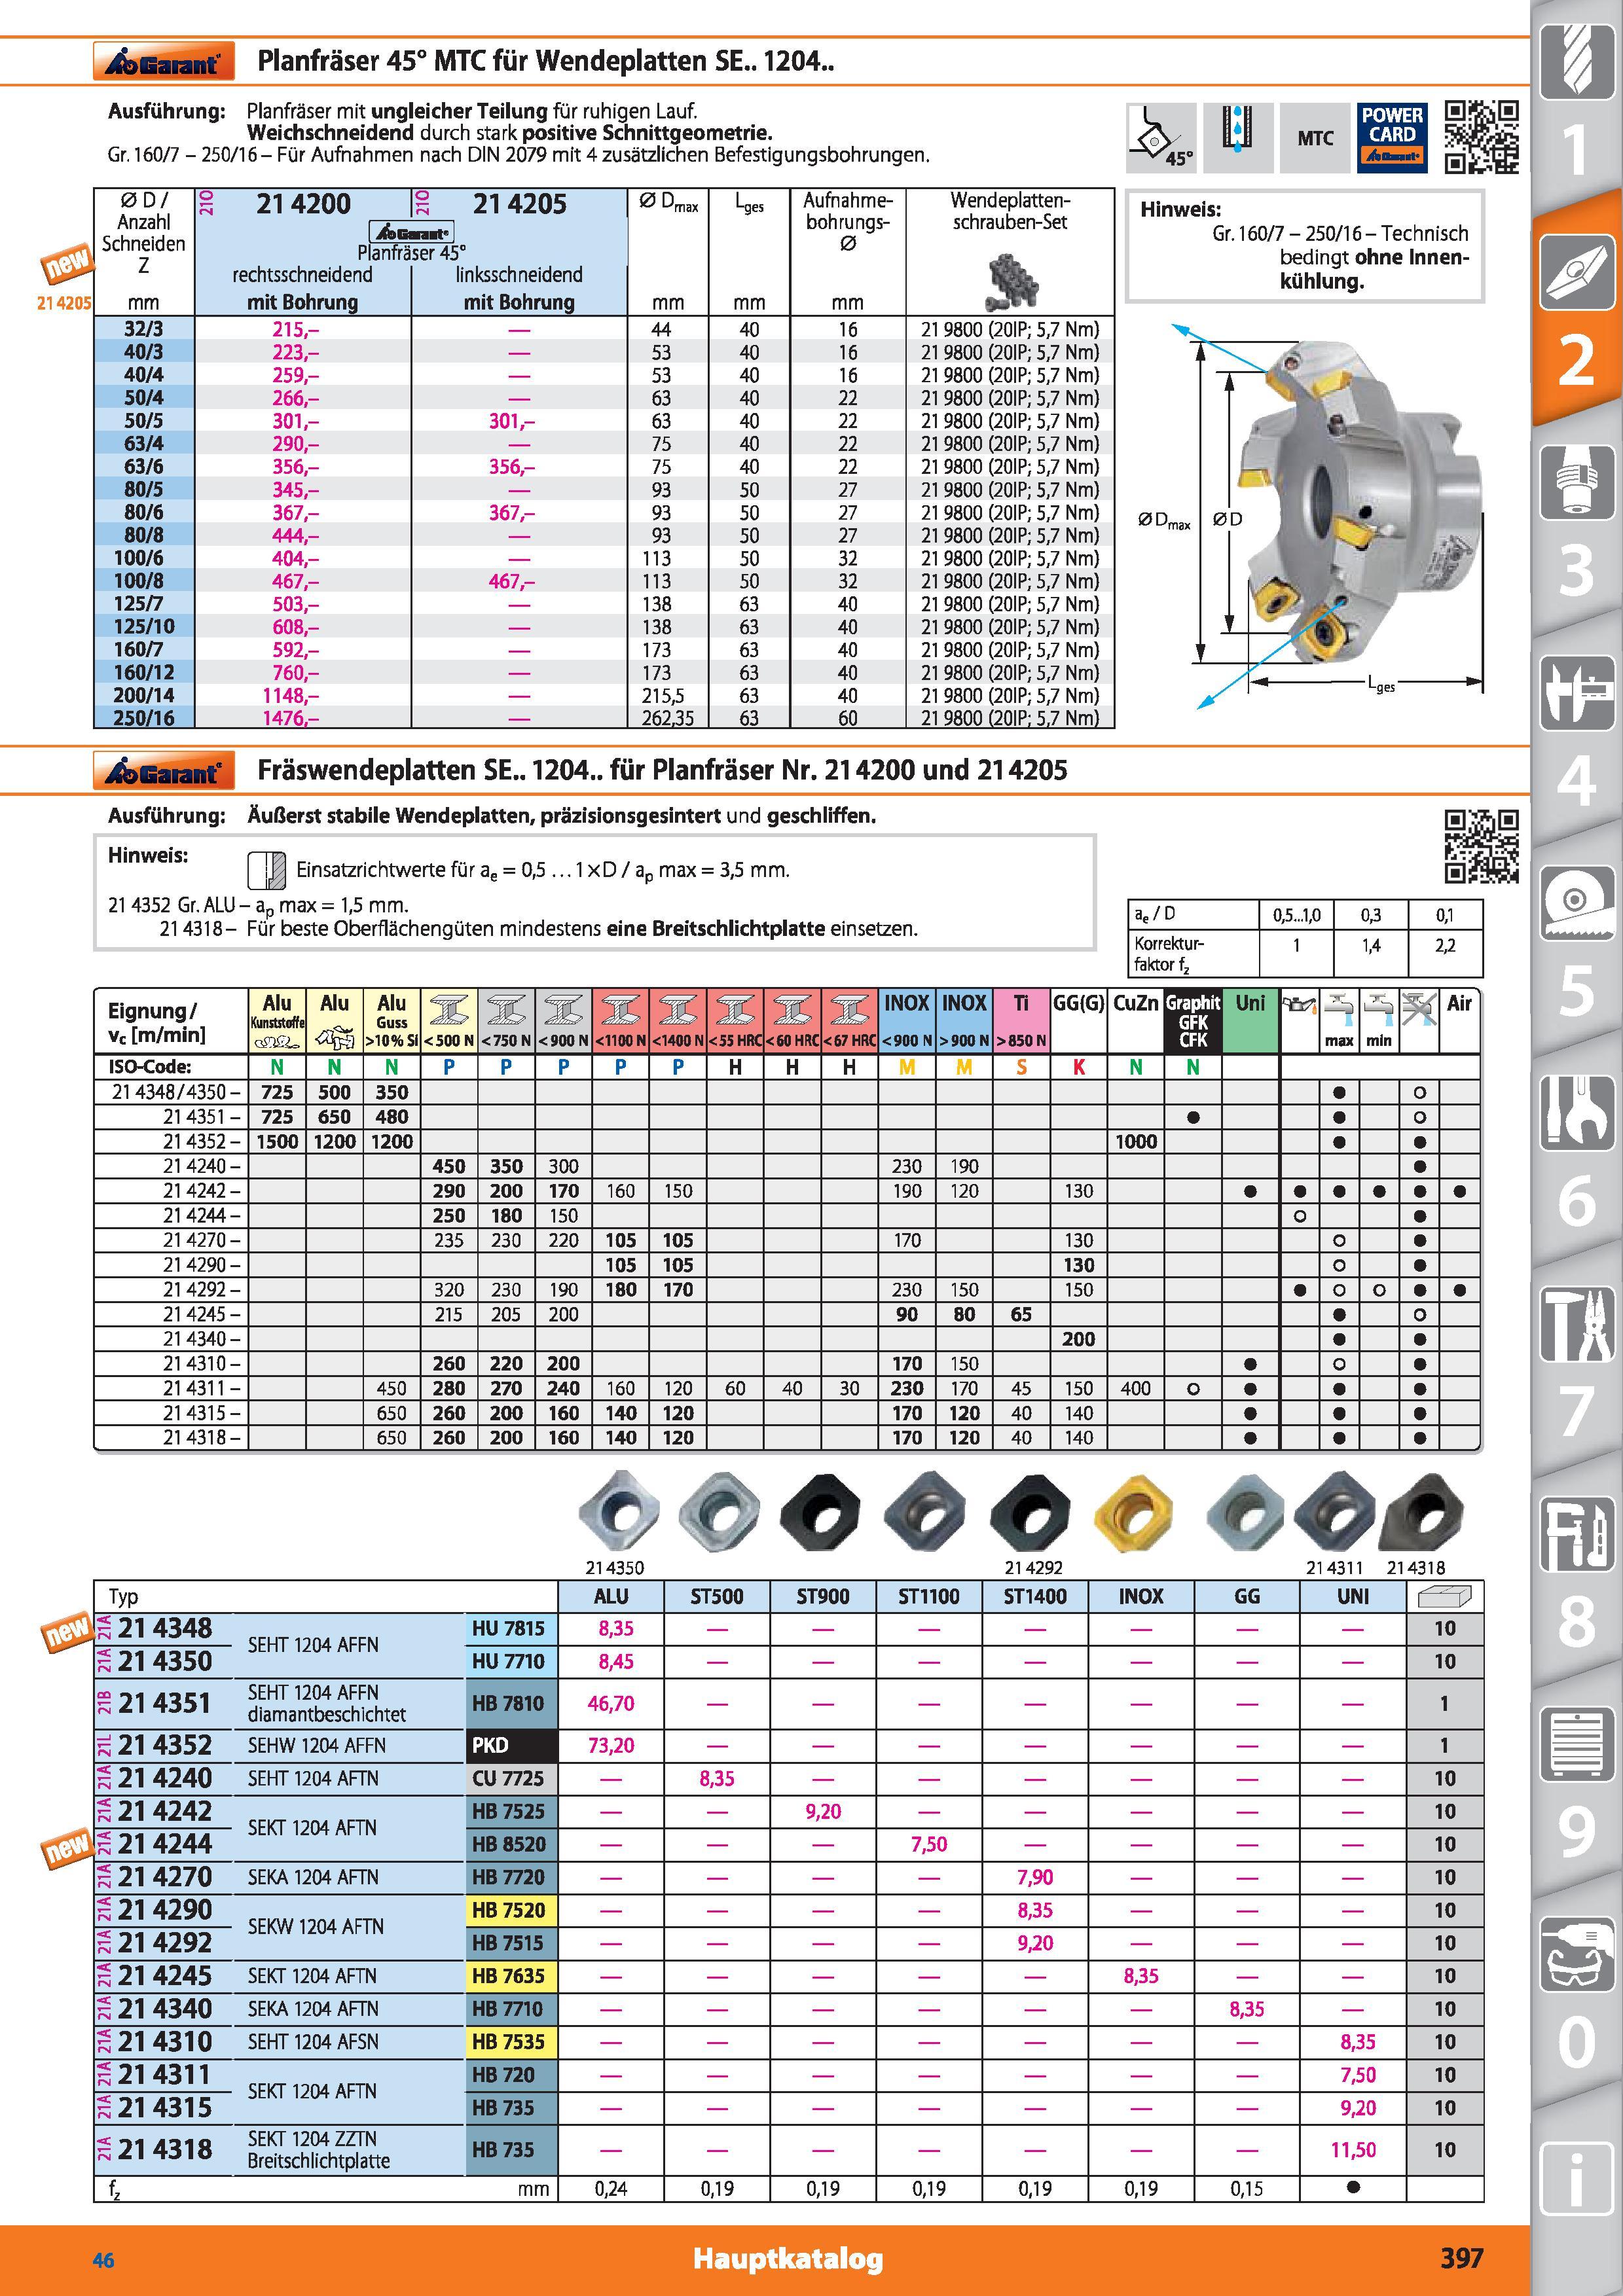
Task: Open the chapter 4 caliper measuring icon
Action: pos(1576,692)
